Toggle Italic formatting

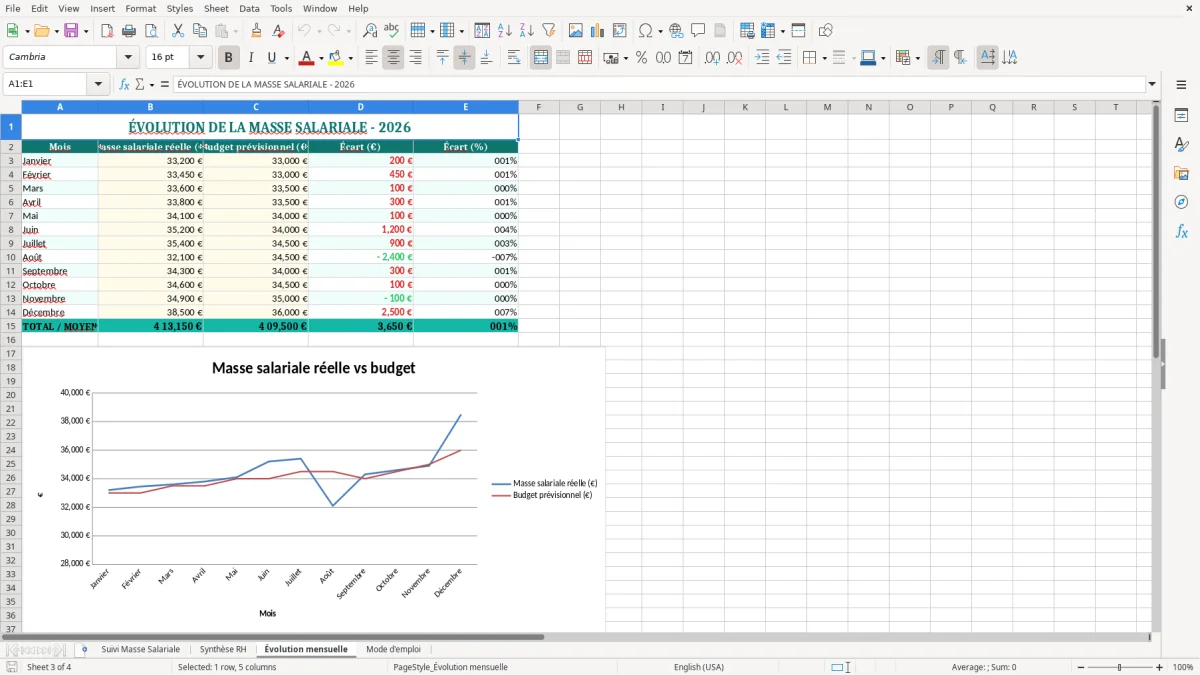click(x=251, y=58)
